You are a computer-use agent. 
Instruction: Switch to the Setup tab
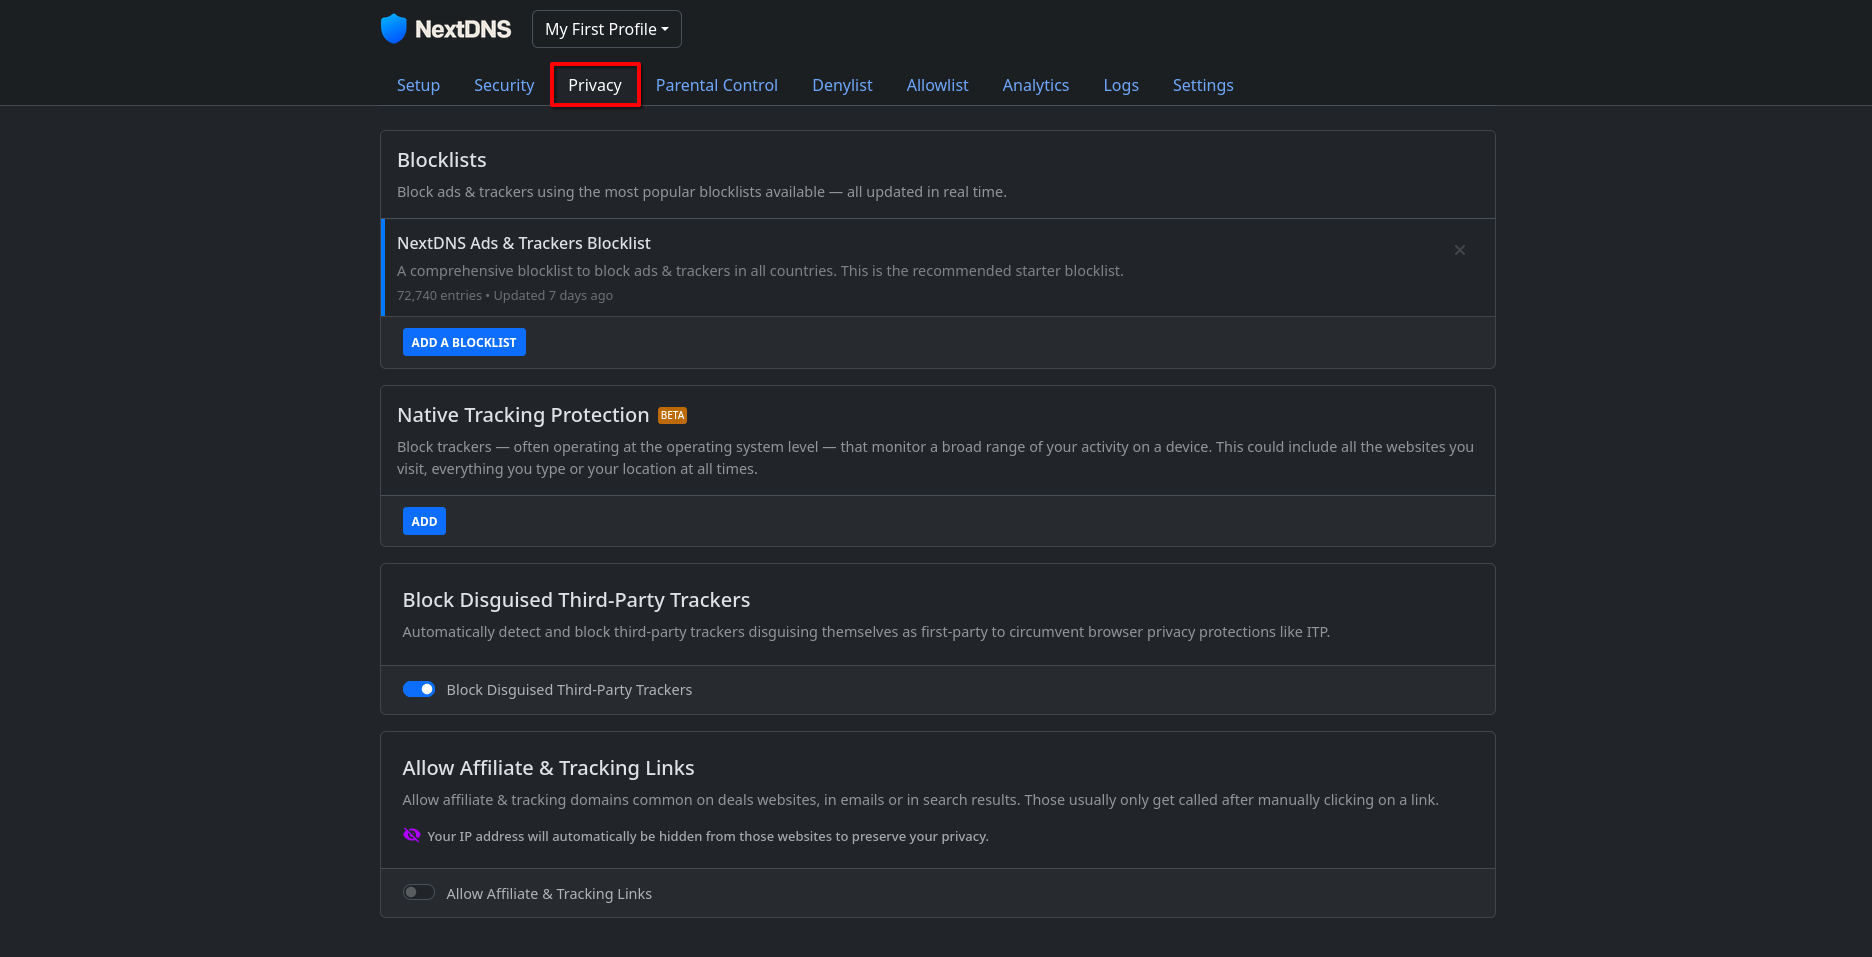[418, 85]
